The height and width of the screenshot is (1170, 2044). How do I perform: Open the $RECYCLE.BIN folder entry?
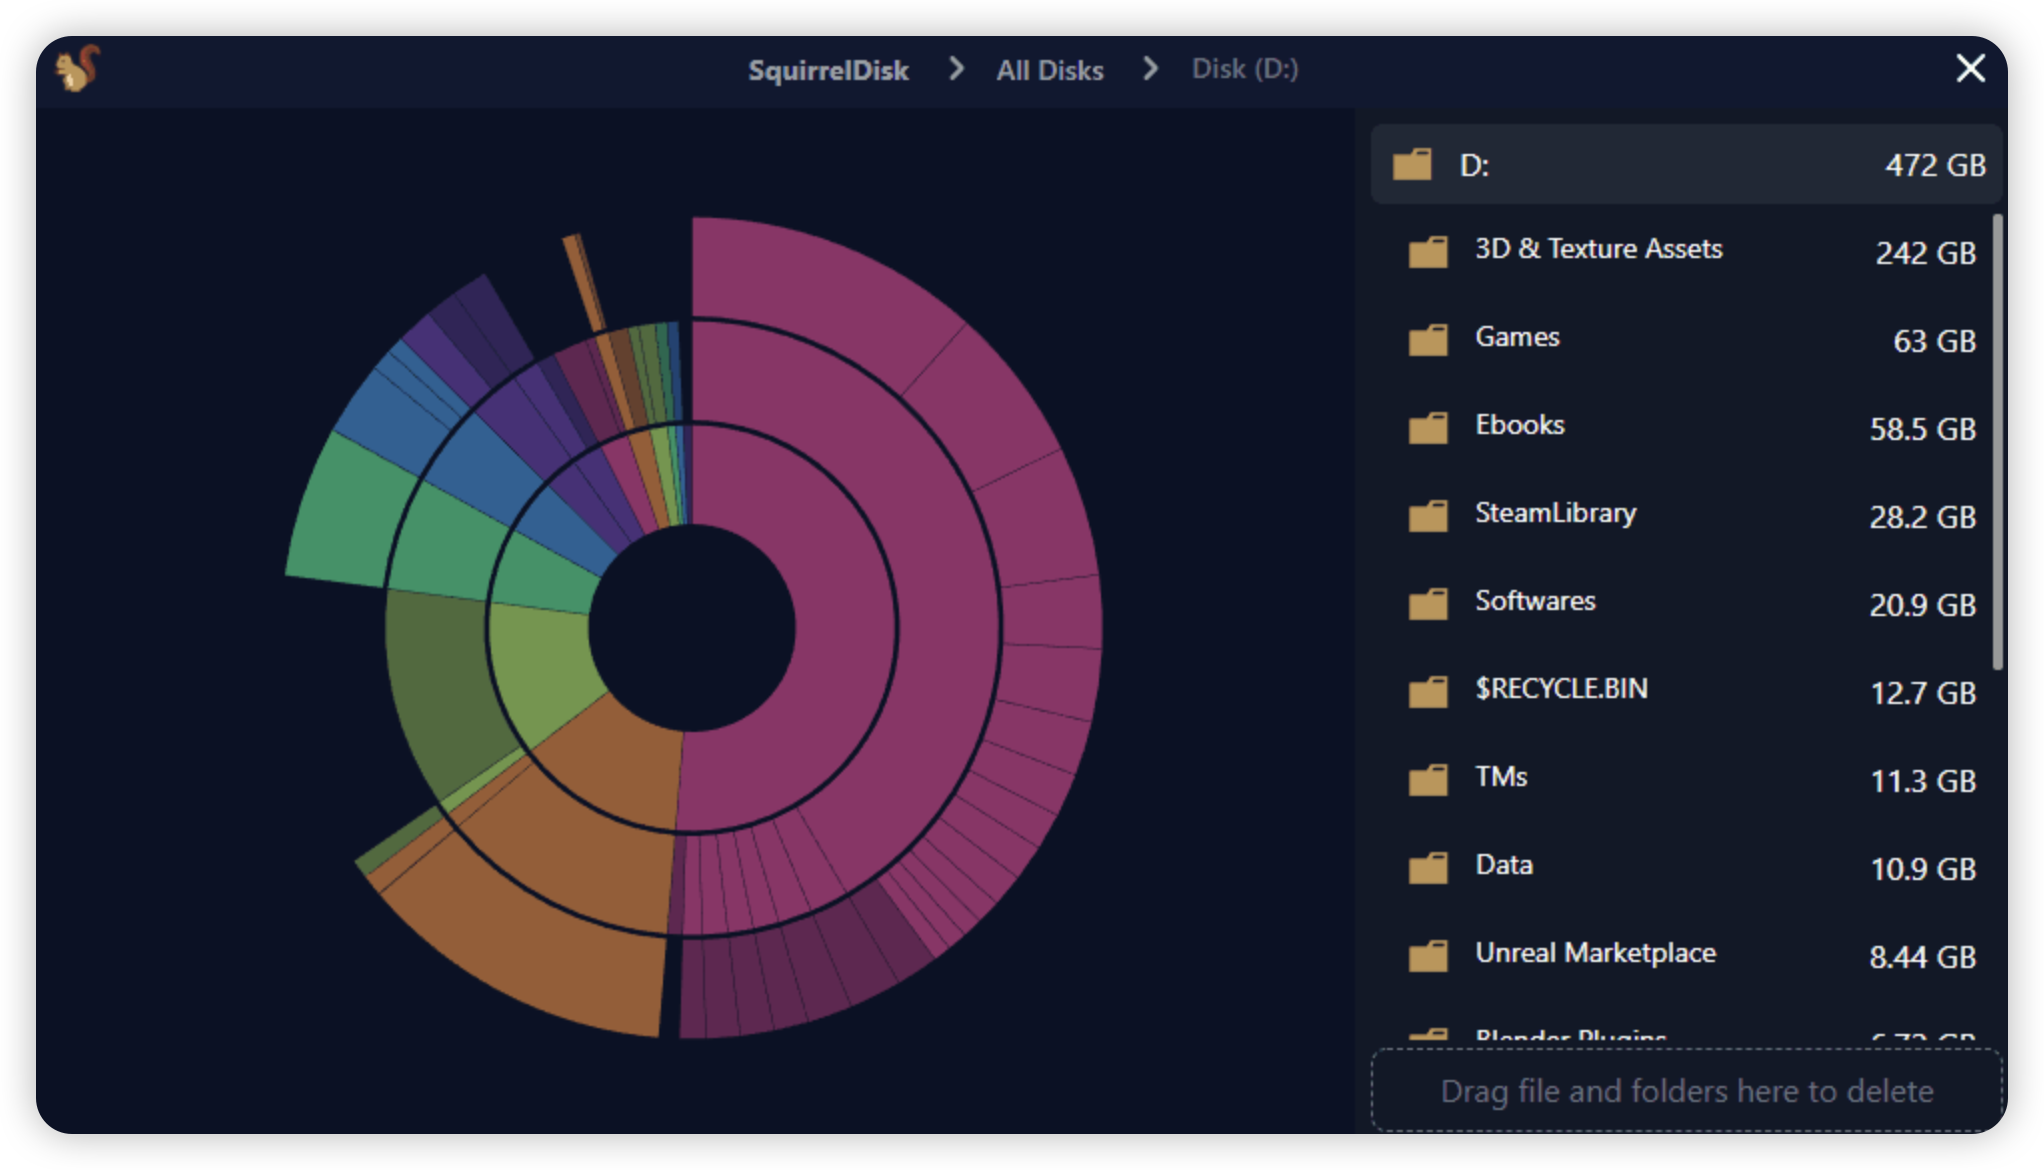[1687, 692]
